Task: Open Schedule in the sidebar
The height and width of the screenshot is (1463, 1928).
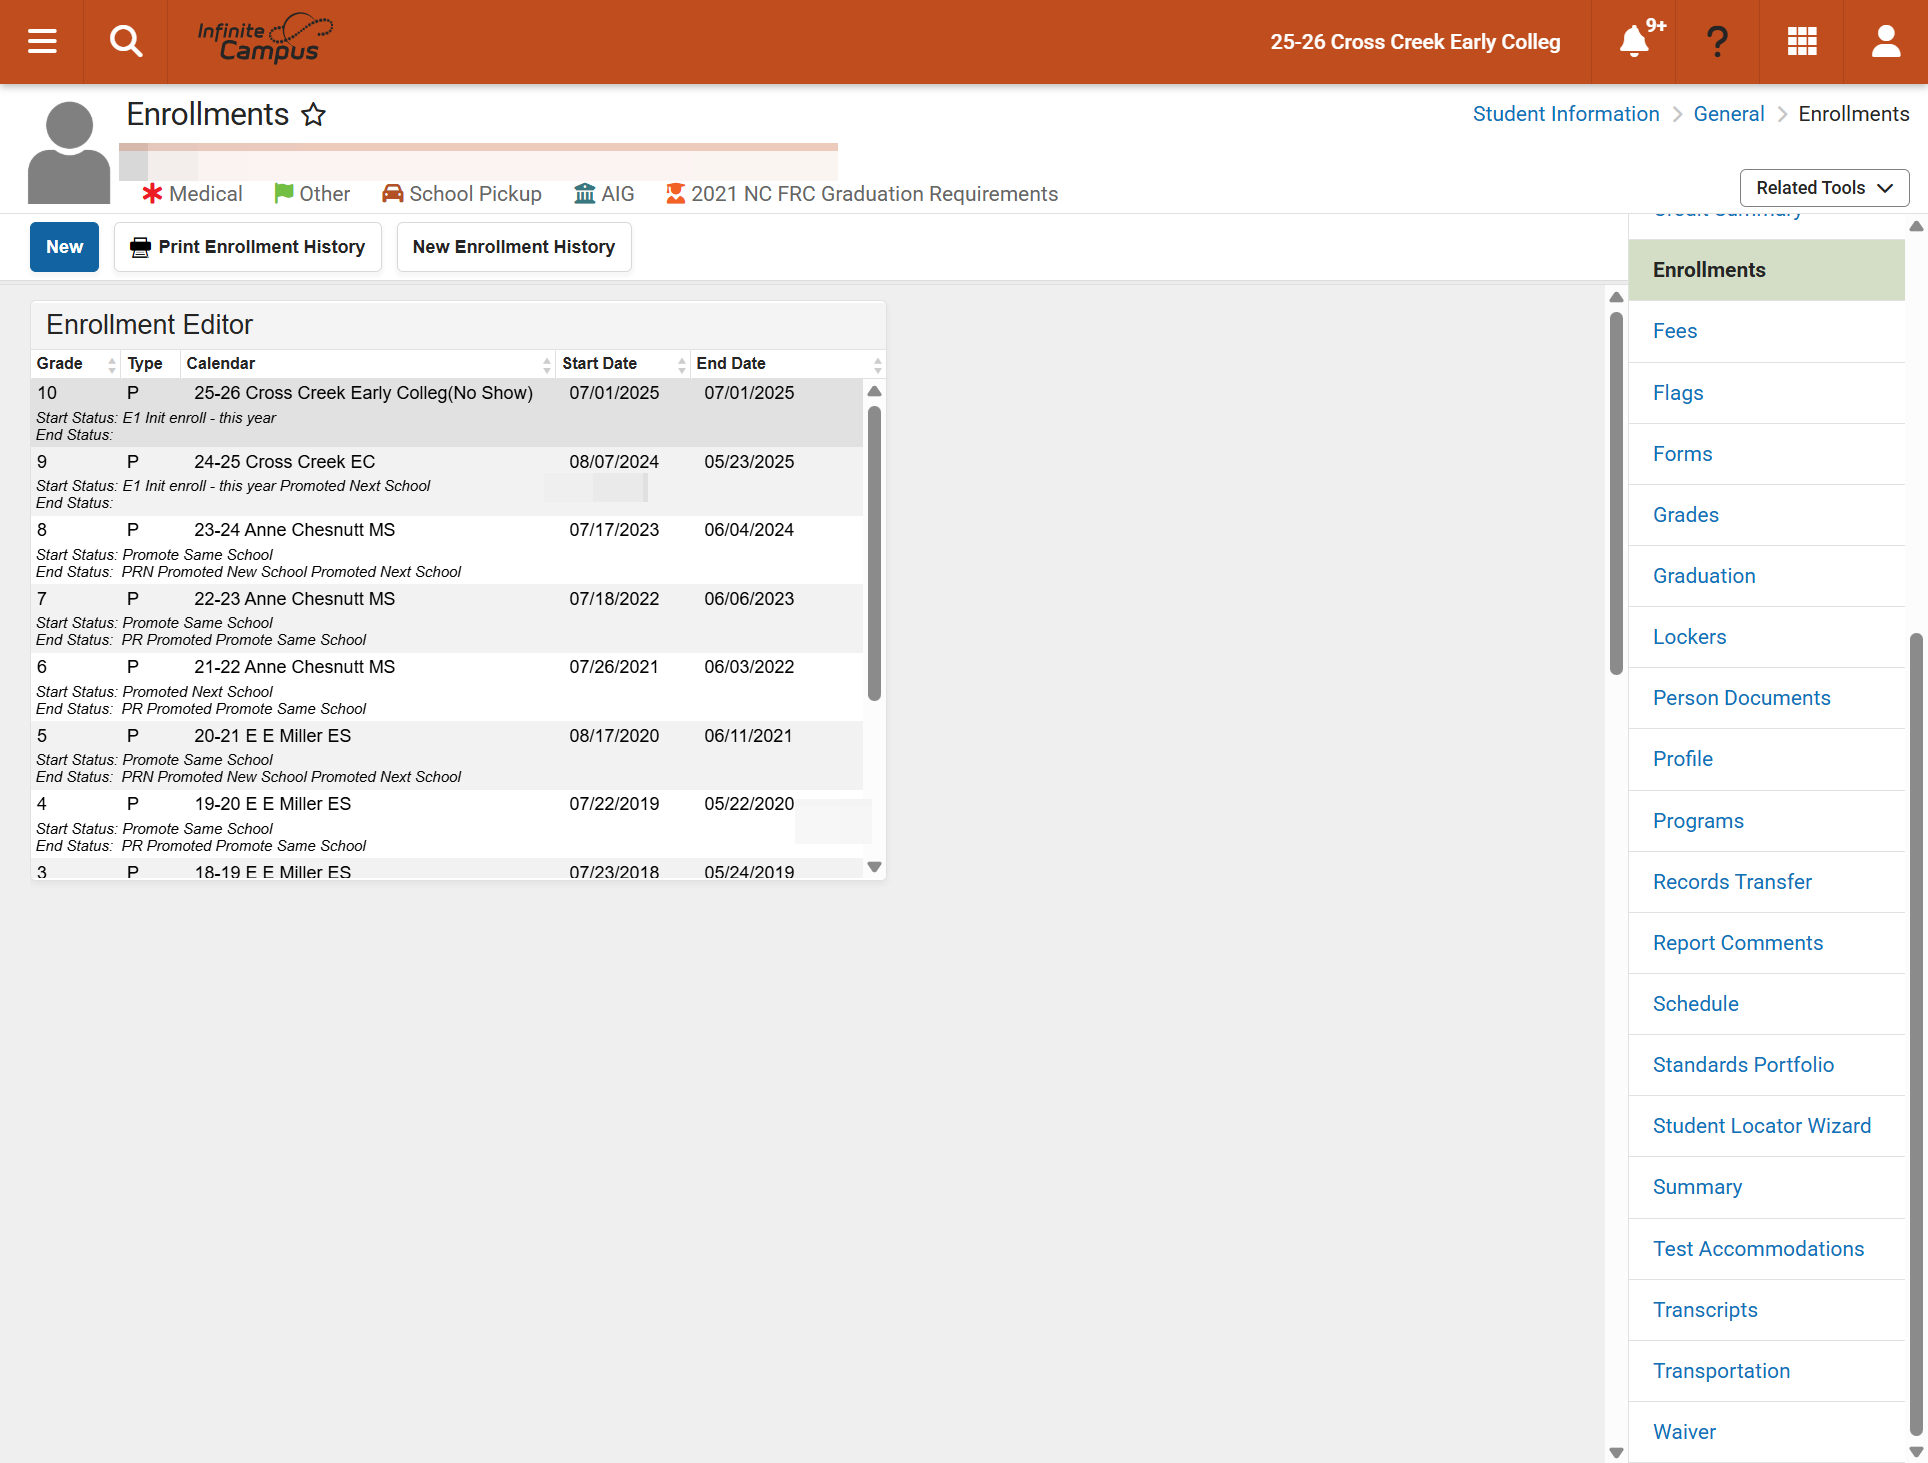Action: click(1767, 1004)
